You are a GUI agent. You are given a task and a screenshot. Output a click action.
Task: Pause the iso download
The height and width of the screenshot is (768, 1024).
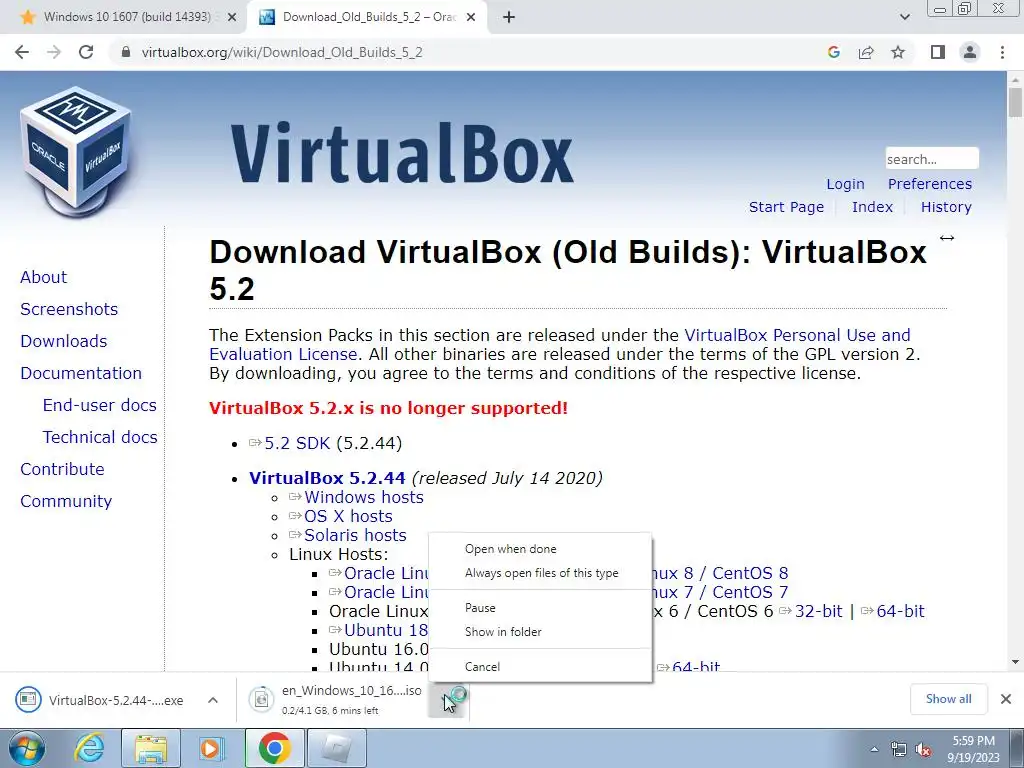pyautogui.click(x=480, y=608)
